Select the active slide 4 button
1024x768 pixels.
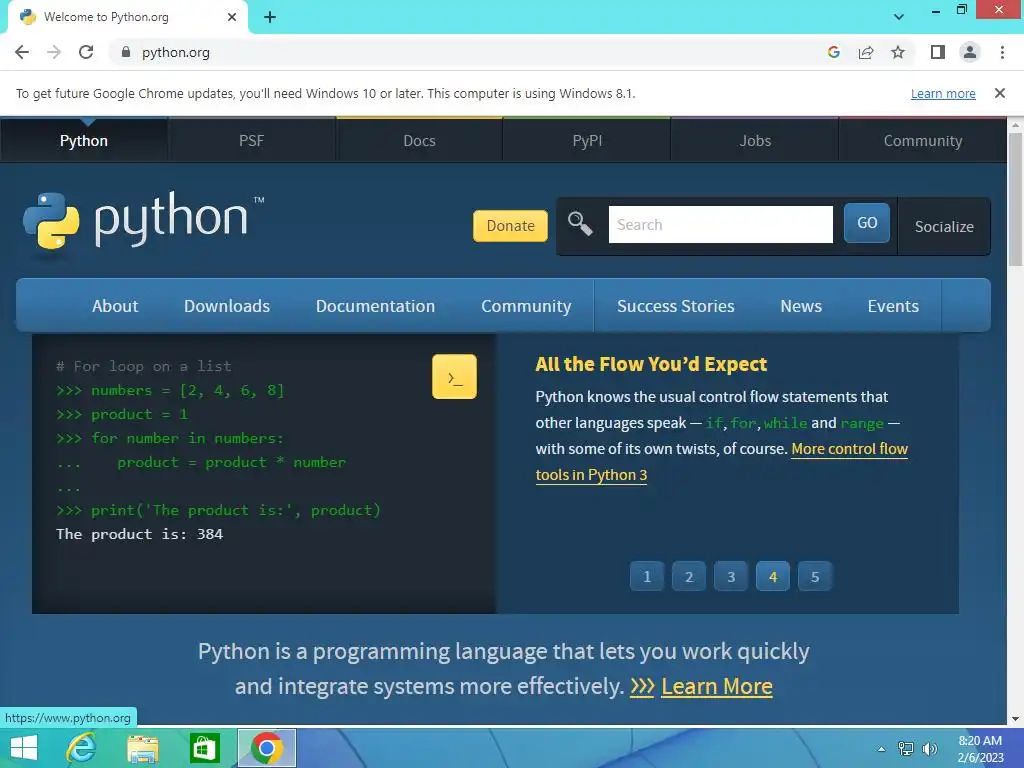point(773,577)
